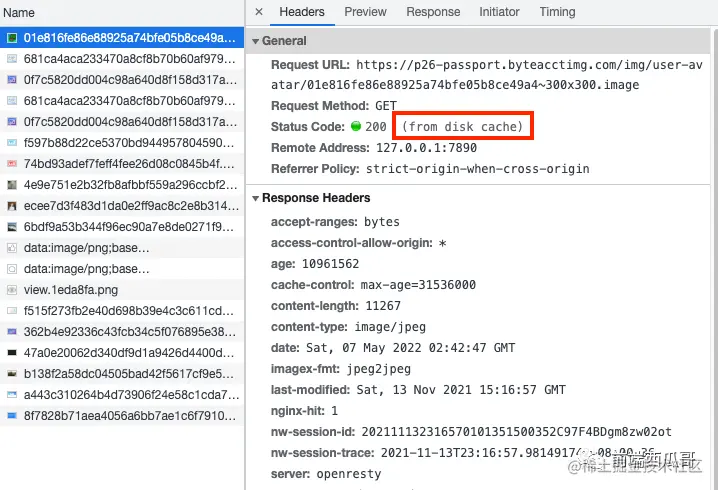
Task: Select request 362b4e92336c43fcb34c5f076895e38
Action: (x=122, y=332)
